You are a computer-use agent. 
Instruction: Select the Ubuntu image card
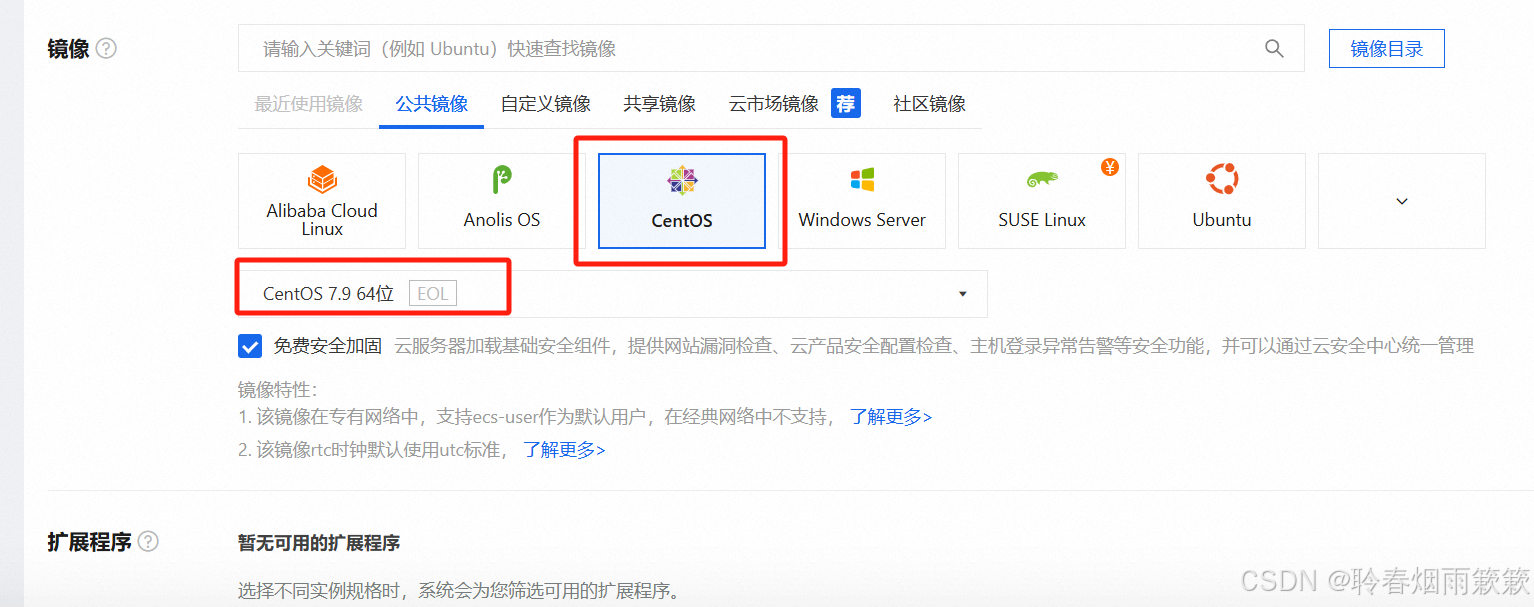(1222, 201)
